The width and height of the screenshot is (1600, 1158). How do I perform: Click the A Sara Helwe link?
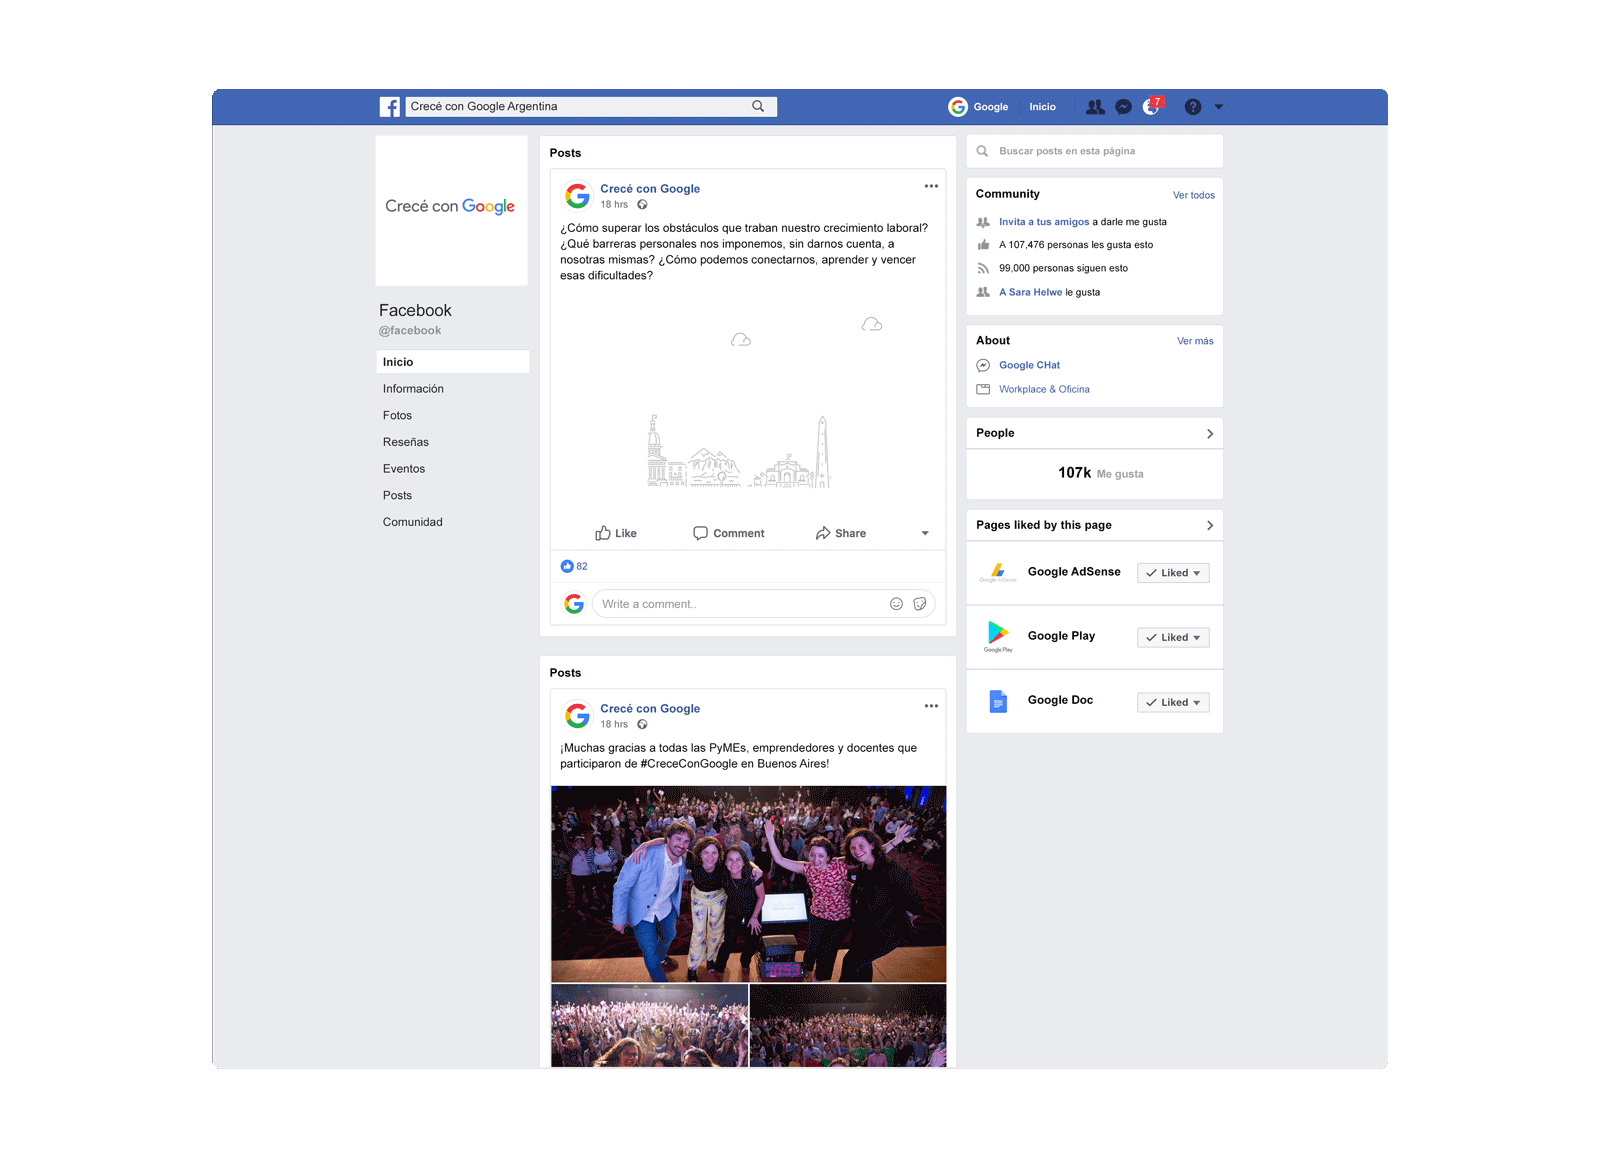click(1030, 292)
